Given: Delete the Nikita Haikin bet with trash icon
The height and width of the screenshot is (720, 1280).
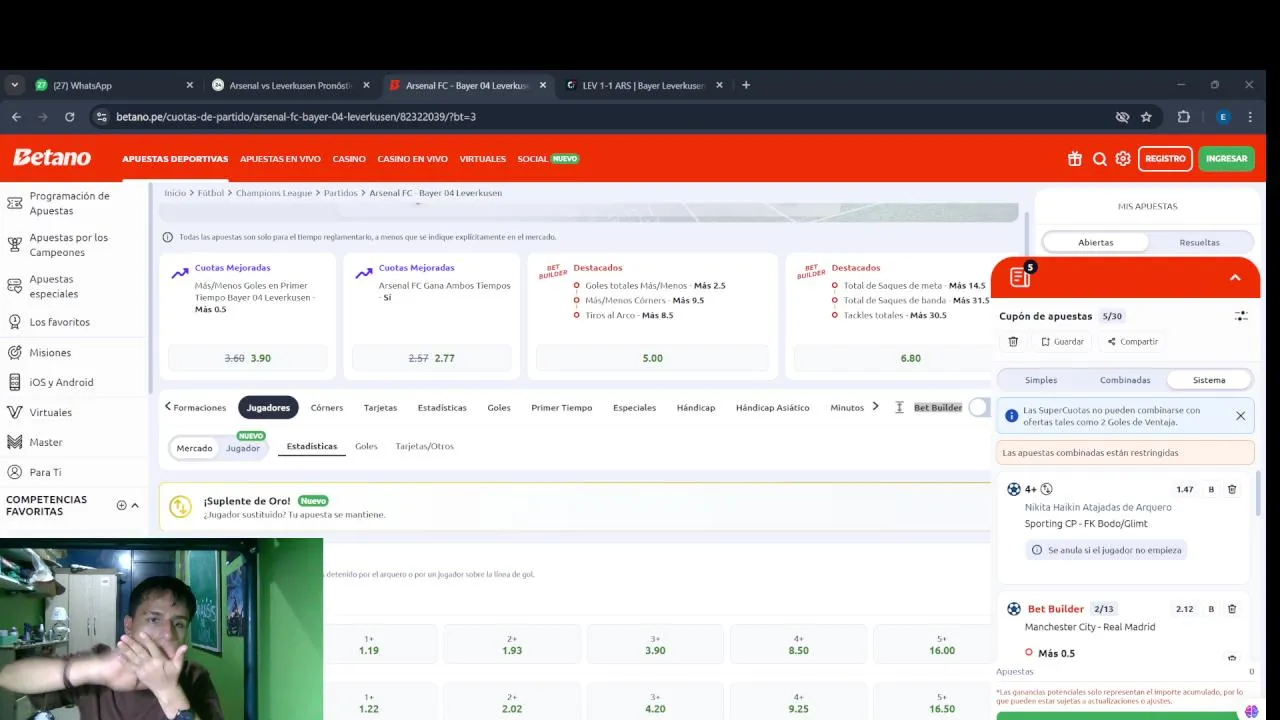Looking at the screenshot, I should pyautogui.click(x=1232, y=489).
